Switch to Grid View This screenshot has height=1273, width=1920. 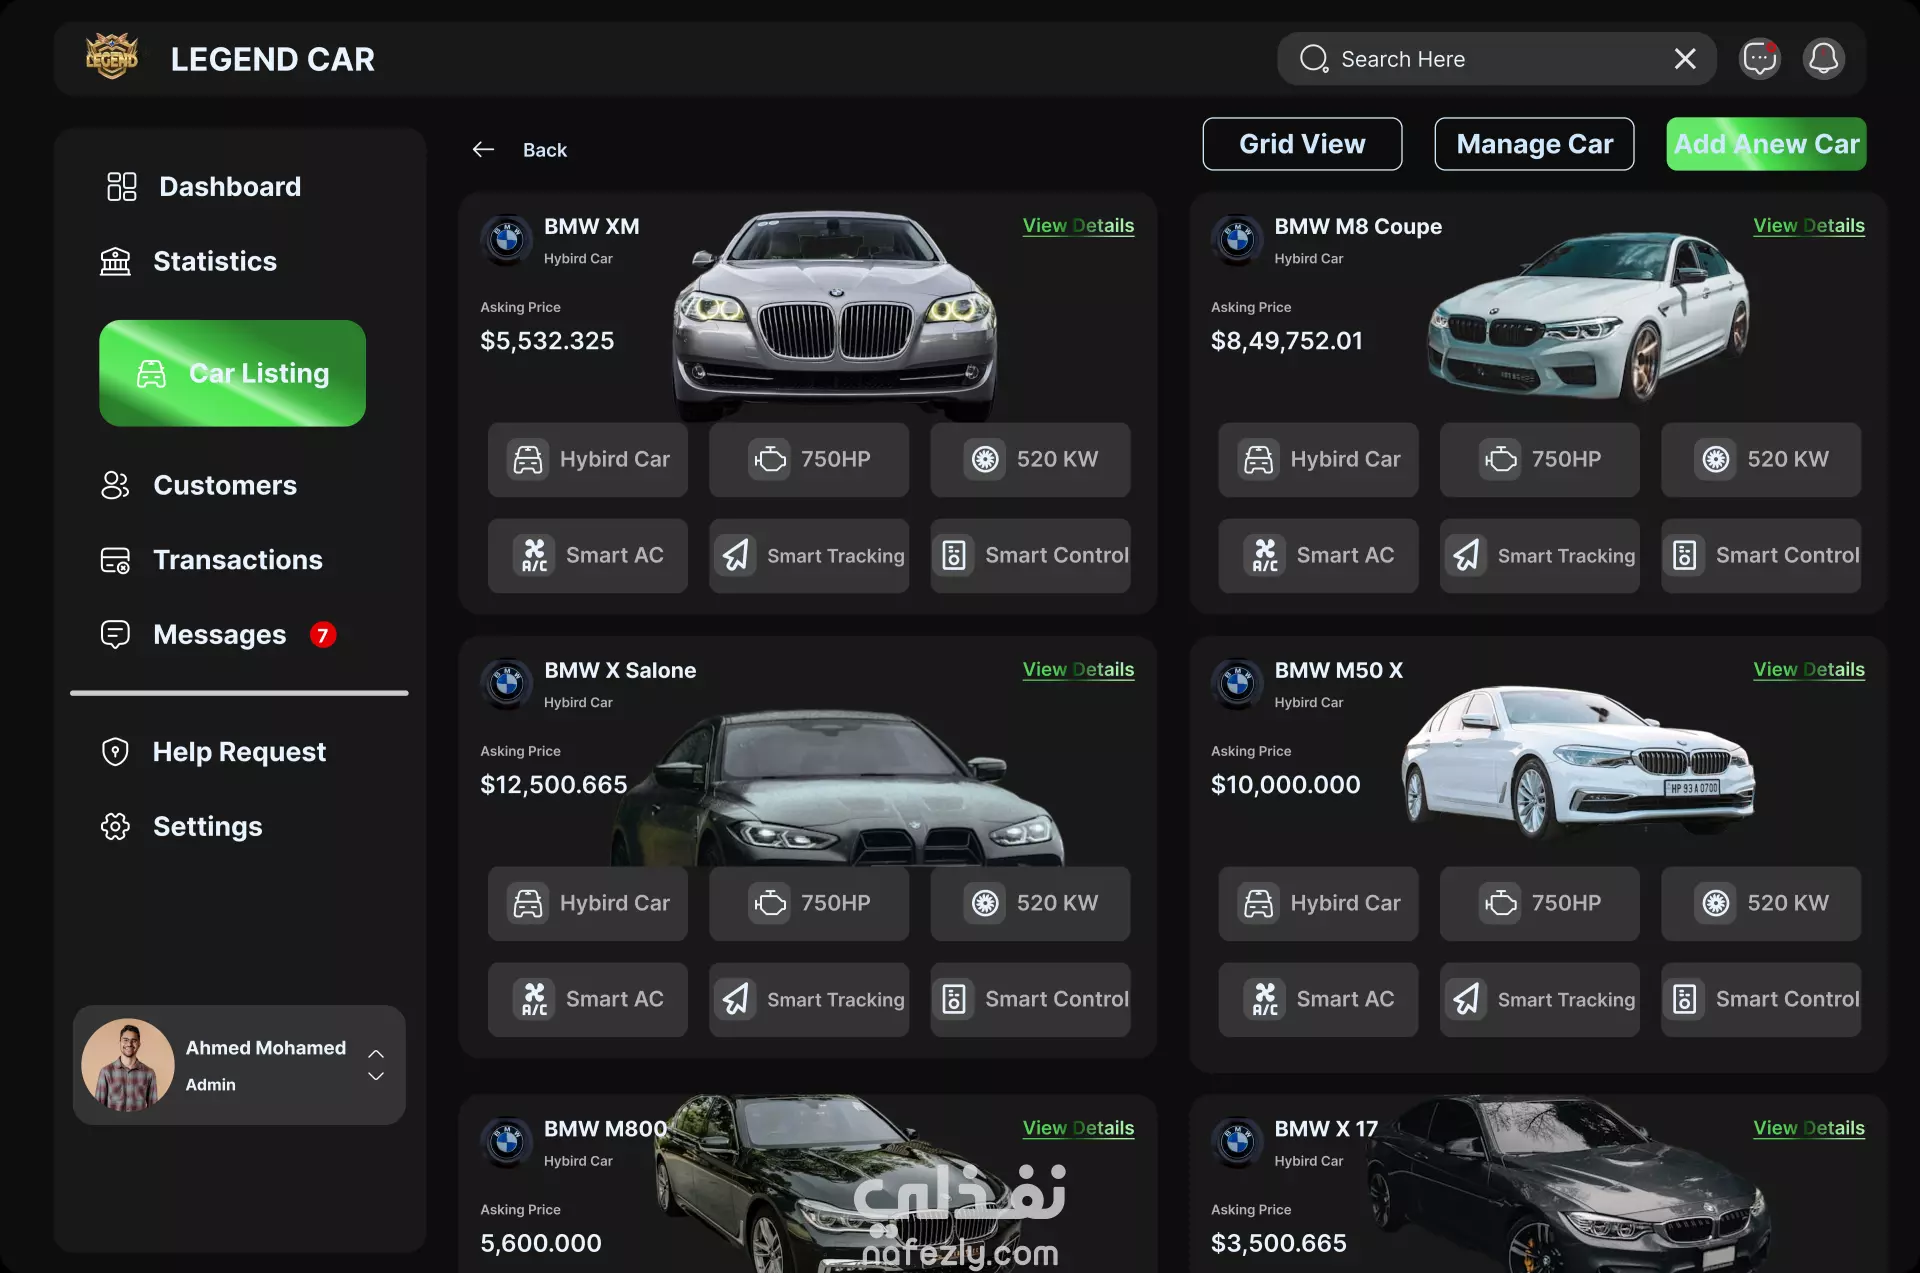[1301, 145]
